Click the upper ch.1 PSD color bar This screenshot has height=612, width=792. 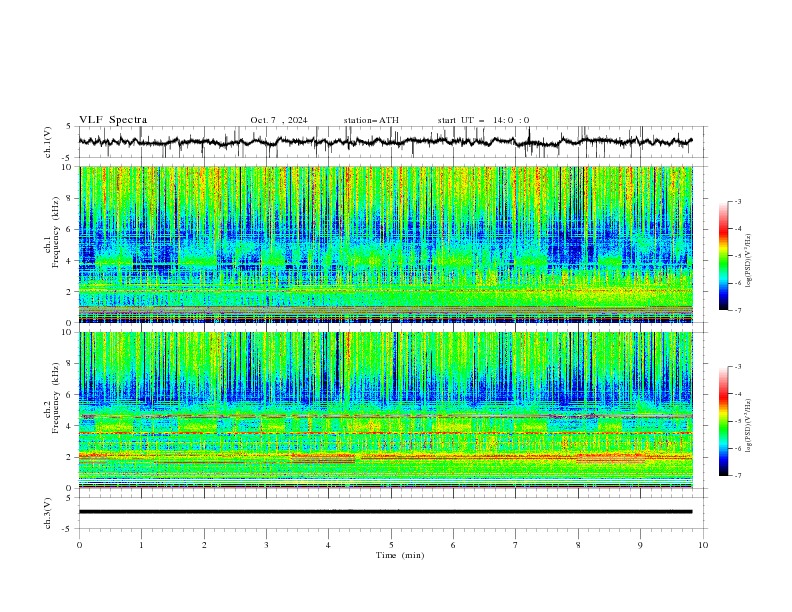point(723,256)
